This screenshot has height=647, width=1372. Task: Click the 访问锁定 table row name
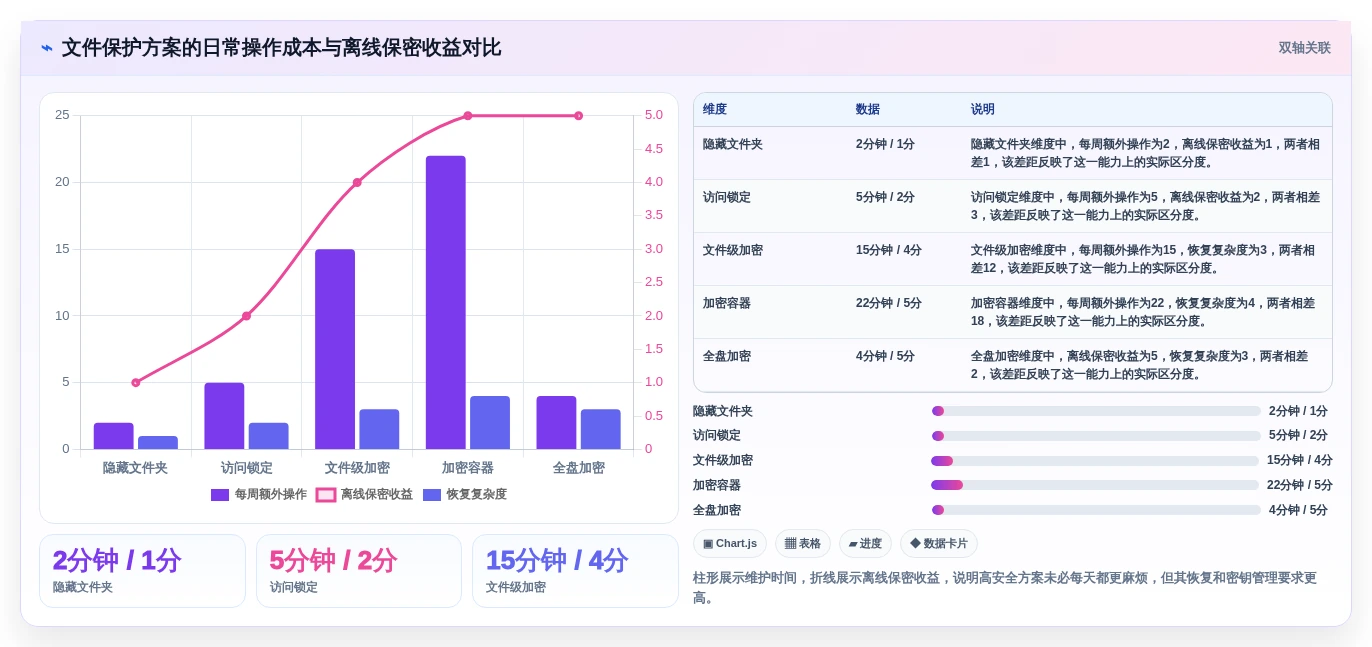coord(727,197)
